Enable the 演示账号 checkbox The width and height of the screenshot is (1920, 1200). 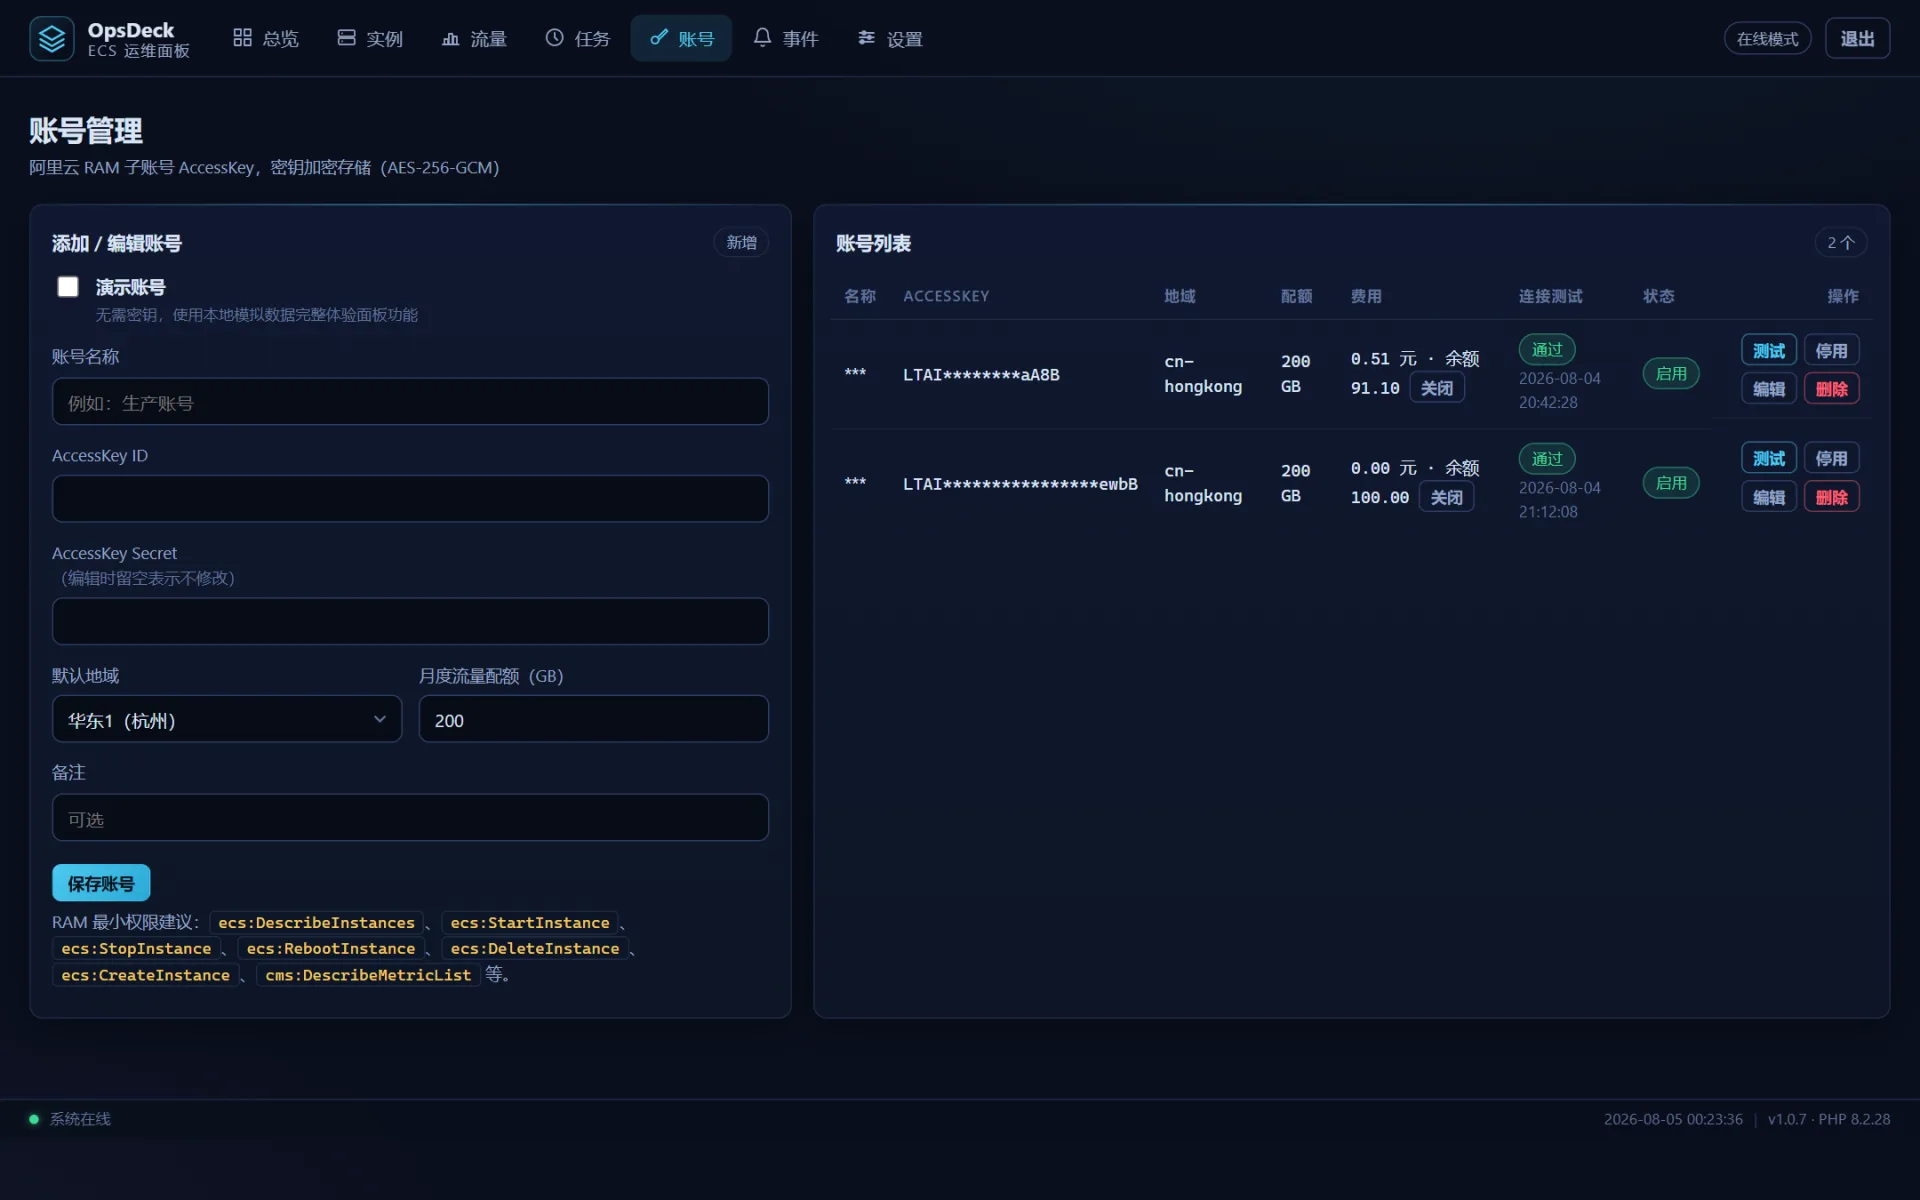pyautogui.click(x=68, y=287)
